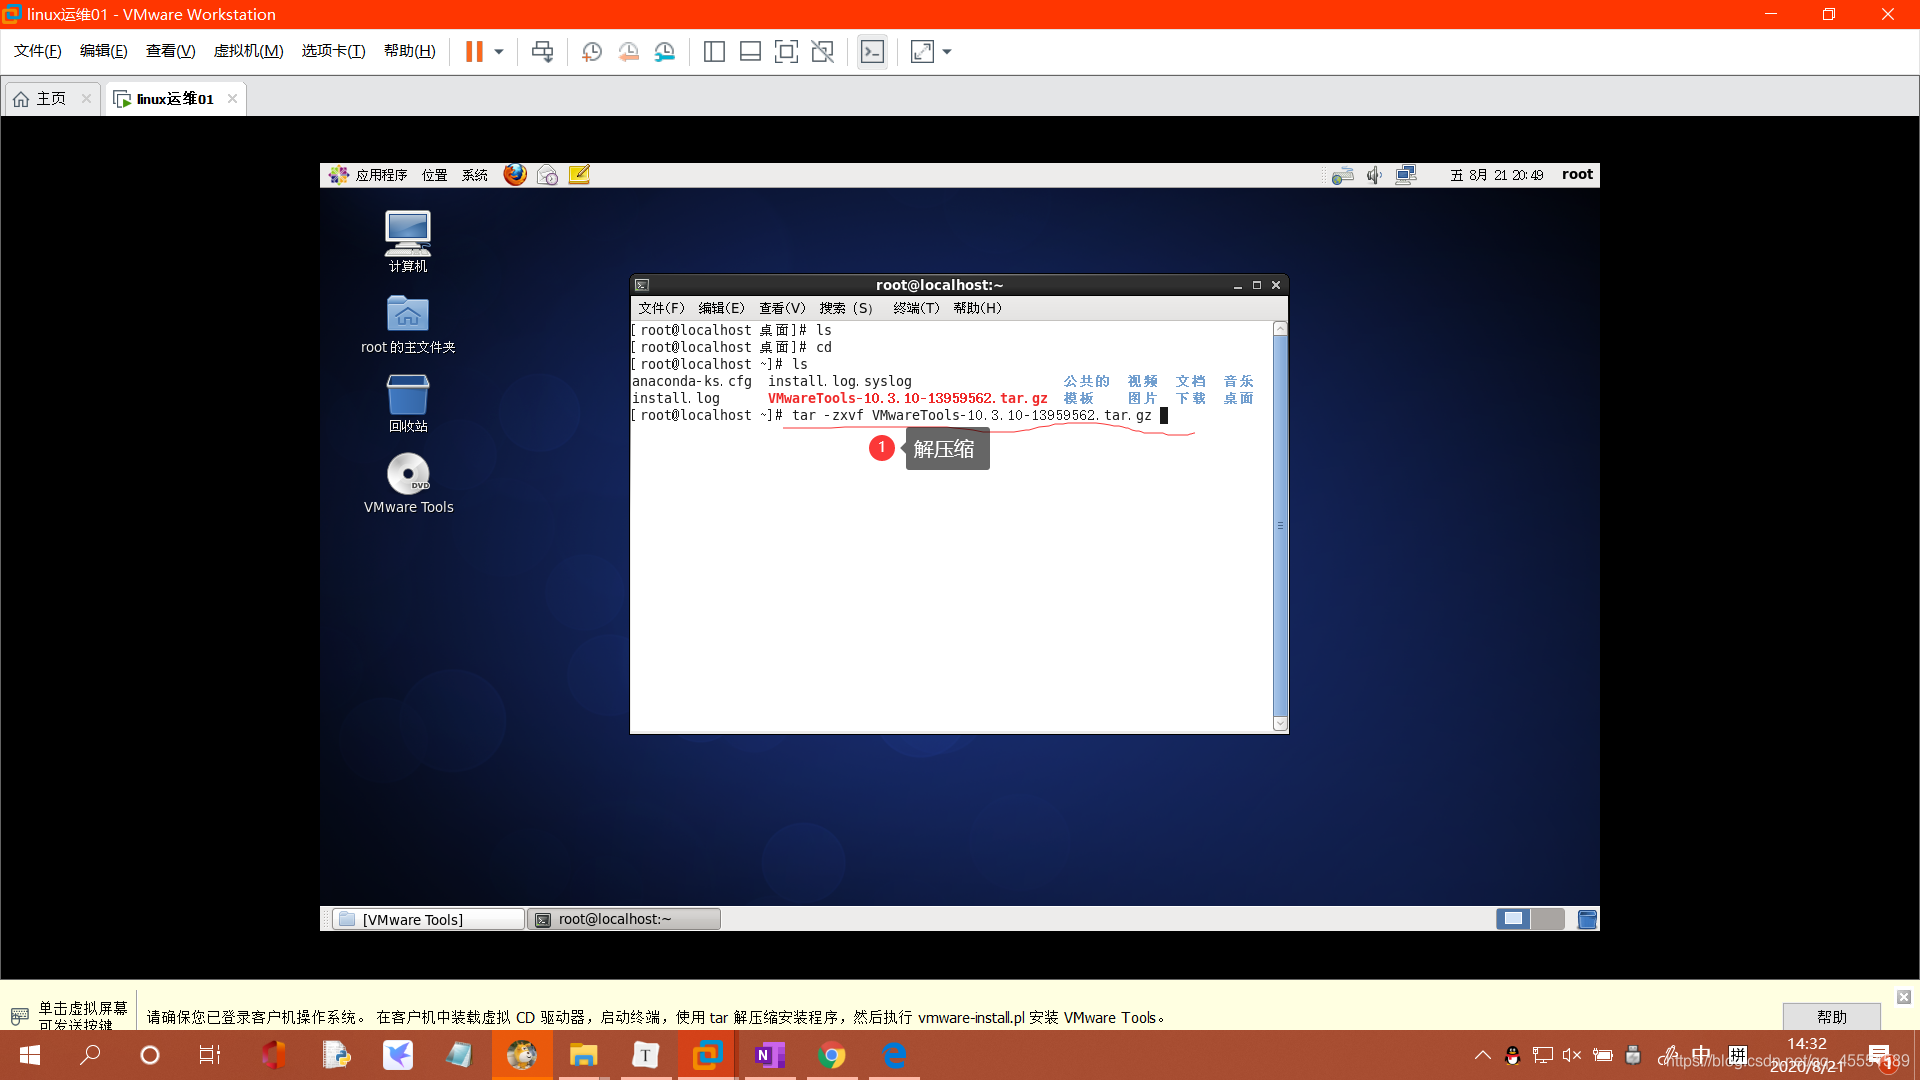Take a snapshot of the VM
The width and height of the screenshot is (1920, 1080).
(592, 52)
